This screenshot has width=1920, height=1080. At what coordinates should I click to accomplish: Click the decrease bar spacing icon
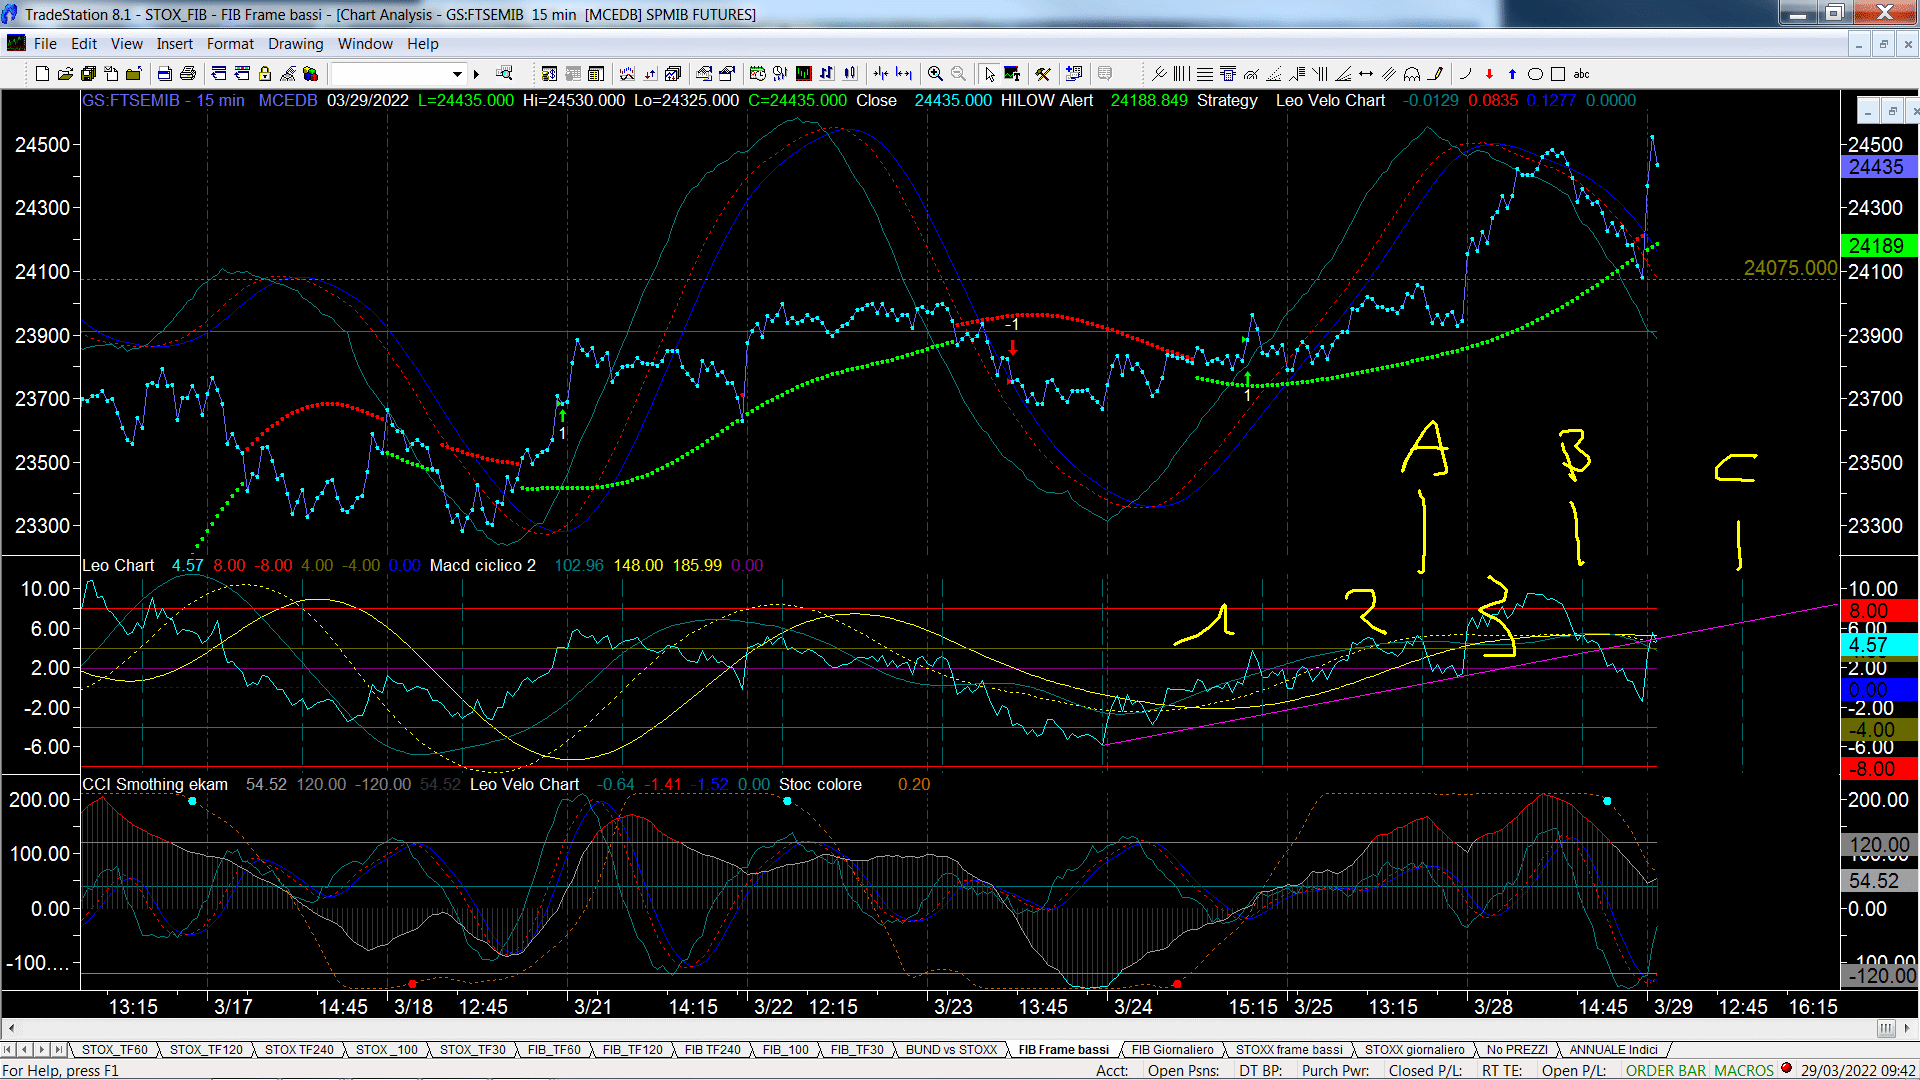pos(881,74)
